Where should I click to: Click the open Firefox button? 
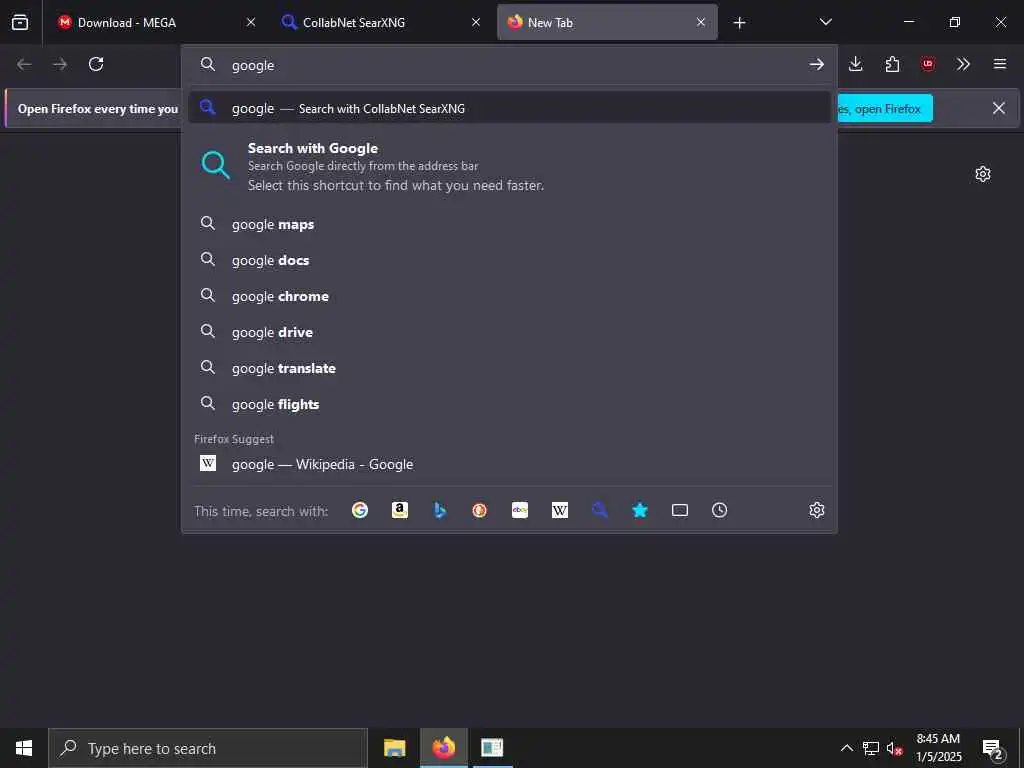(x=884, y=108)
